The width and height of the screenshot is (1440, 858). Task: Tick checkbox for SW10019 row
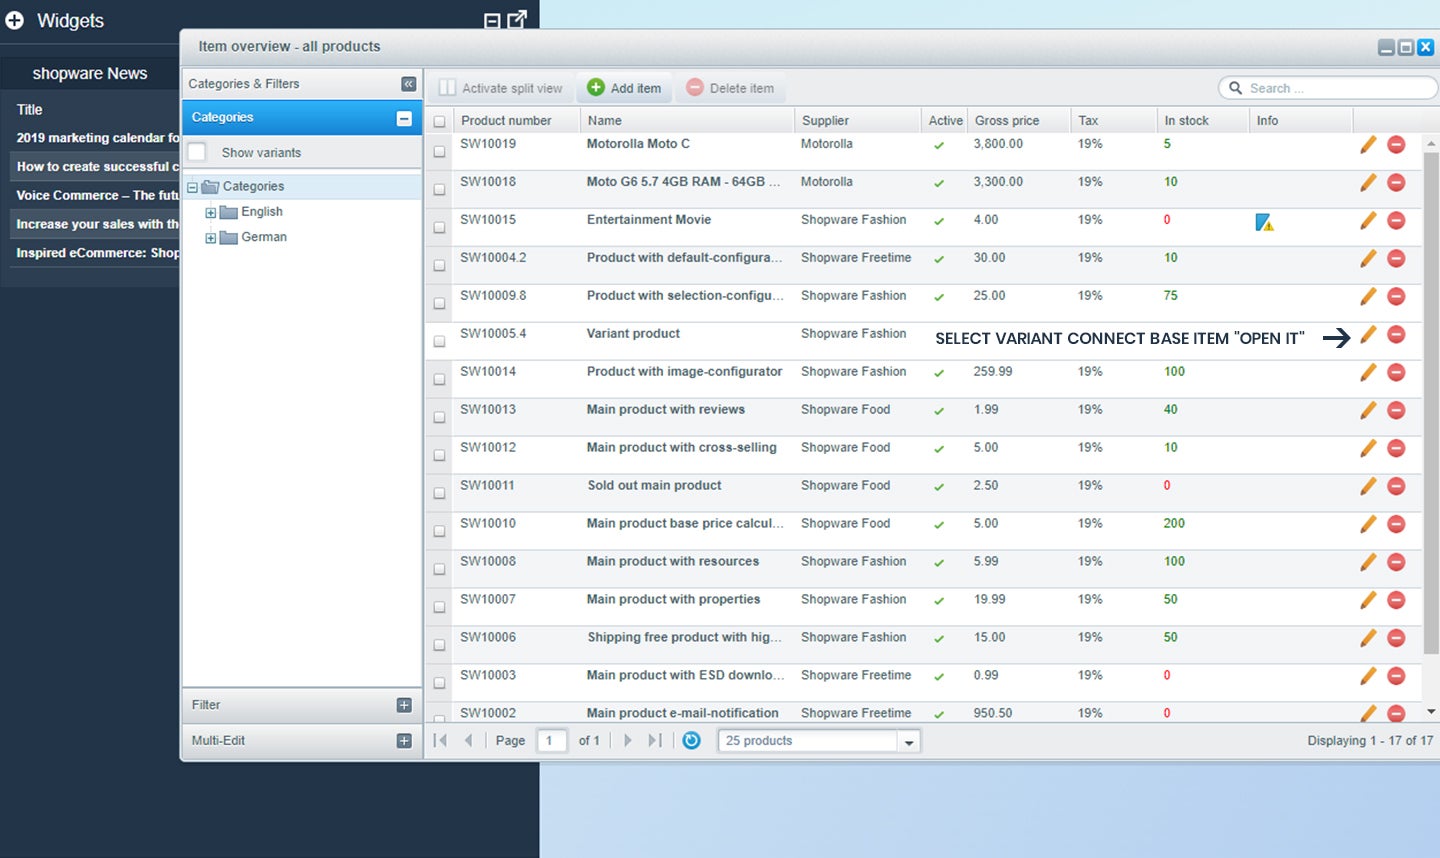(x=439, y=151)
